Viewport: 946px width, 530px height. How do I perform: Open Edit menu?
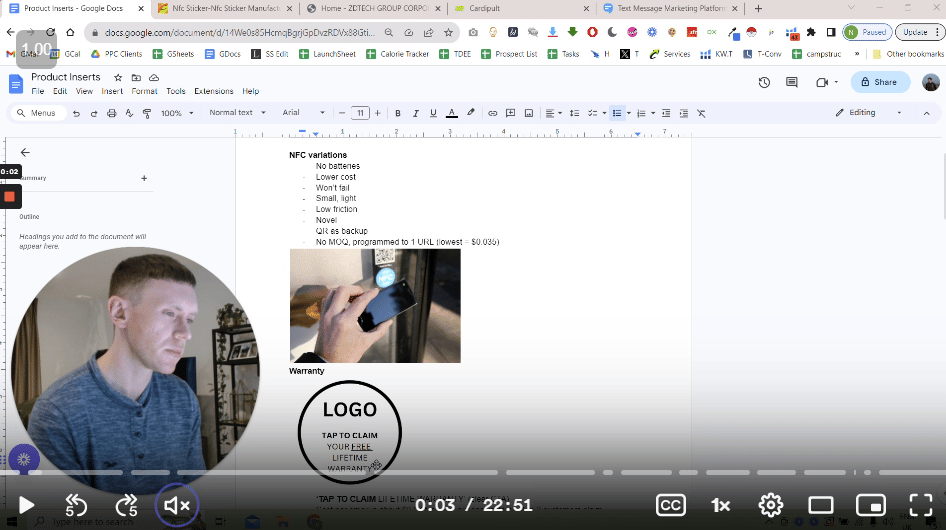coord(60,91)
